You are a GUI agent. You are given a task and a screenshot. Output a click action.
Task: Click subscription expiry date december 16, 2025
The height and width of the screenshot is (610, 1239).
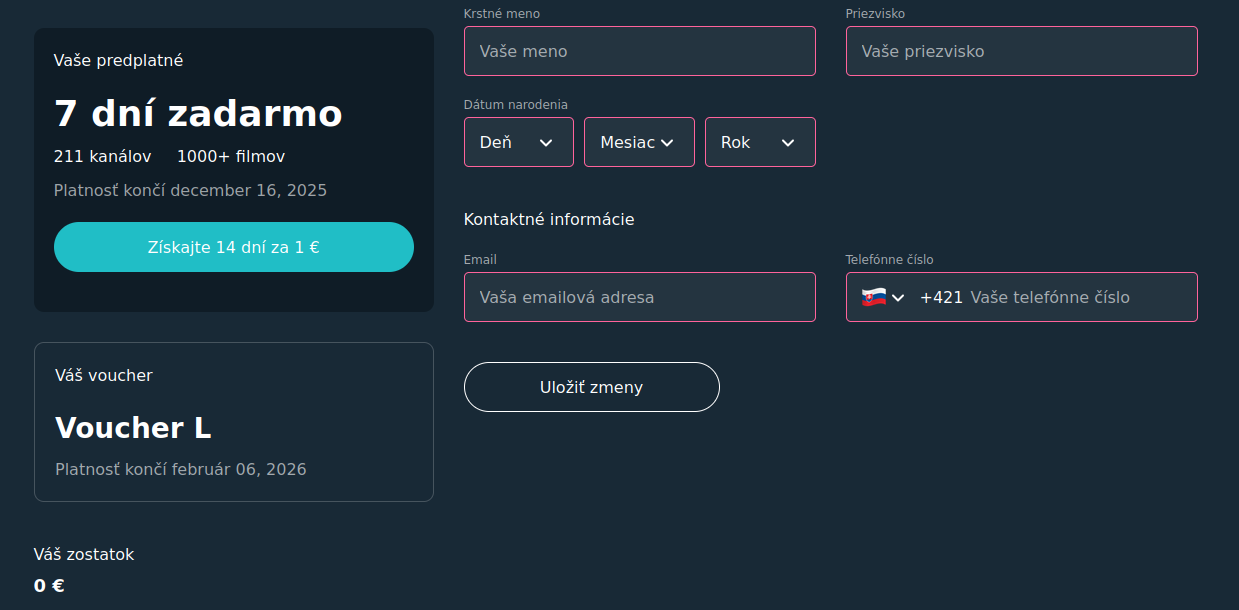(x=248, y=190)
